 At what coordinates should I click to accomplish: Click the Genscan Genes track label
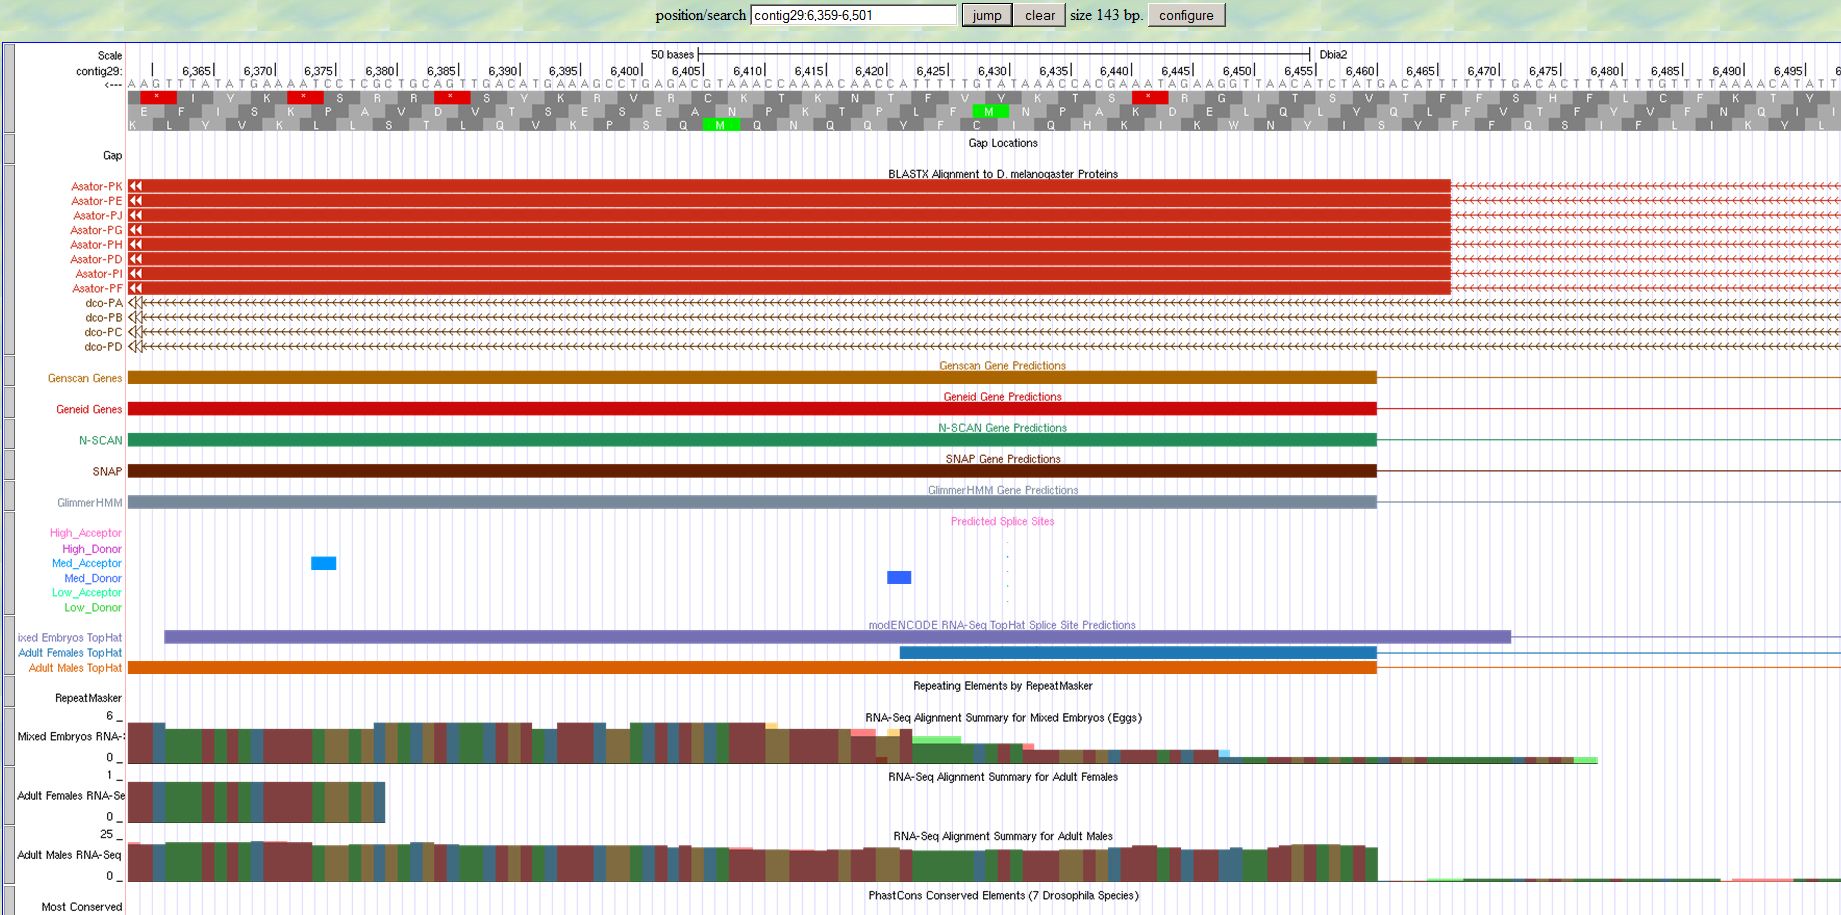pyautogui.click(x=85, y=378)
